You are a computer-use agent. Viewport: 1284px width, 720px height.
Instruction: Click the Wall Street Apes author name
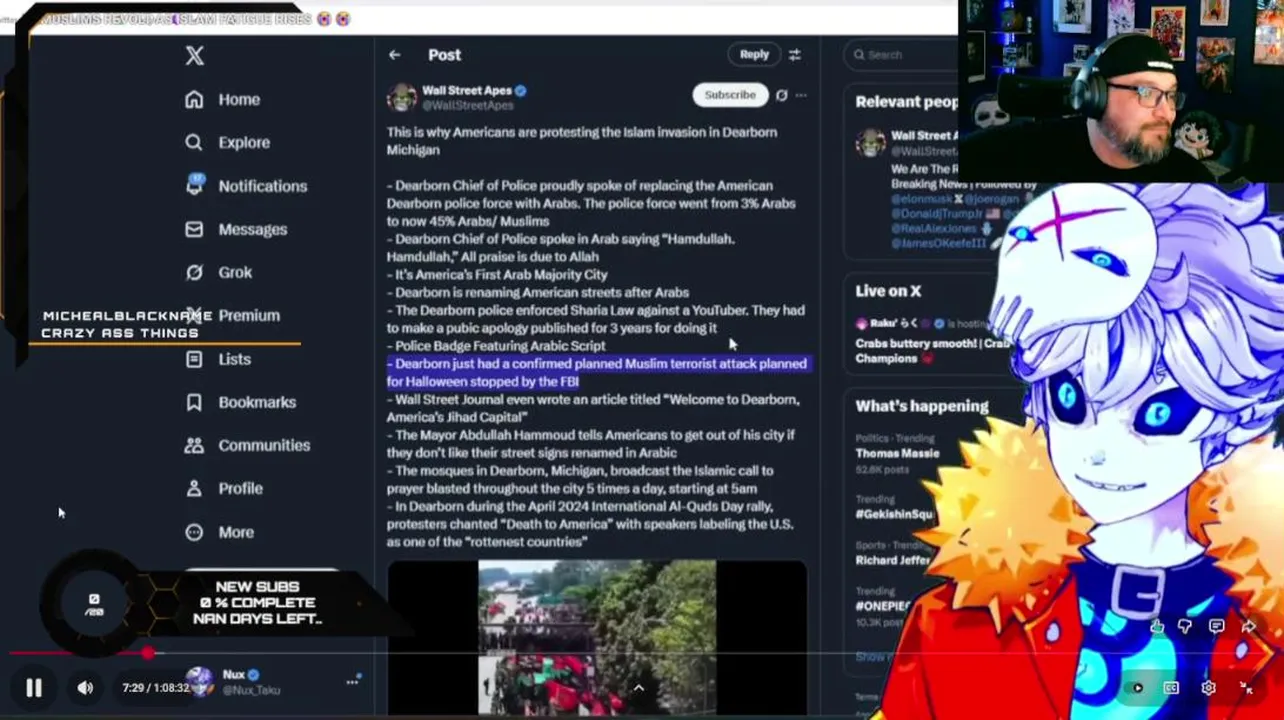click(x=467, y=90)
